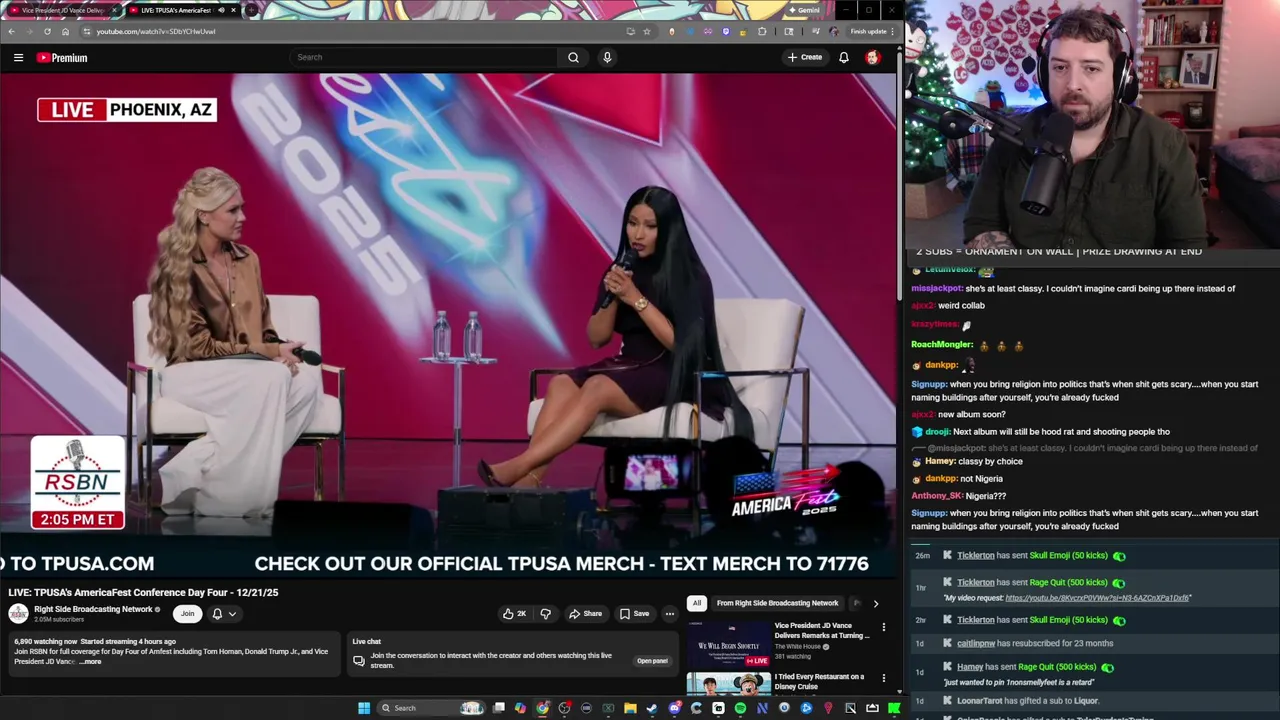Click the live video player
Image resolution: width=1280 pixels, height=720 pixels.
448,325
